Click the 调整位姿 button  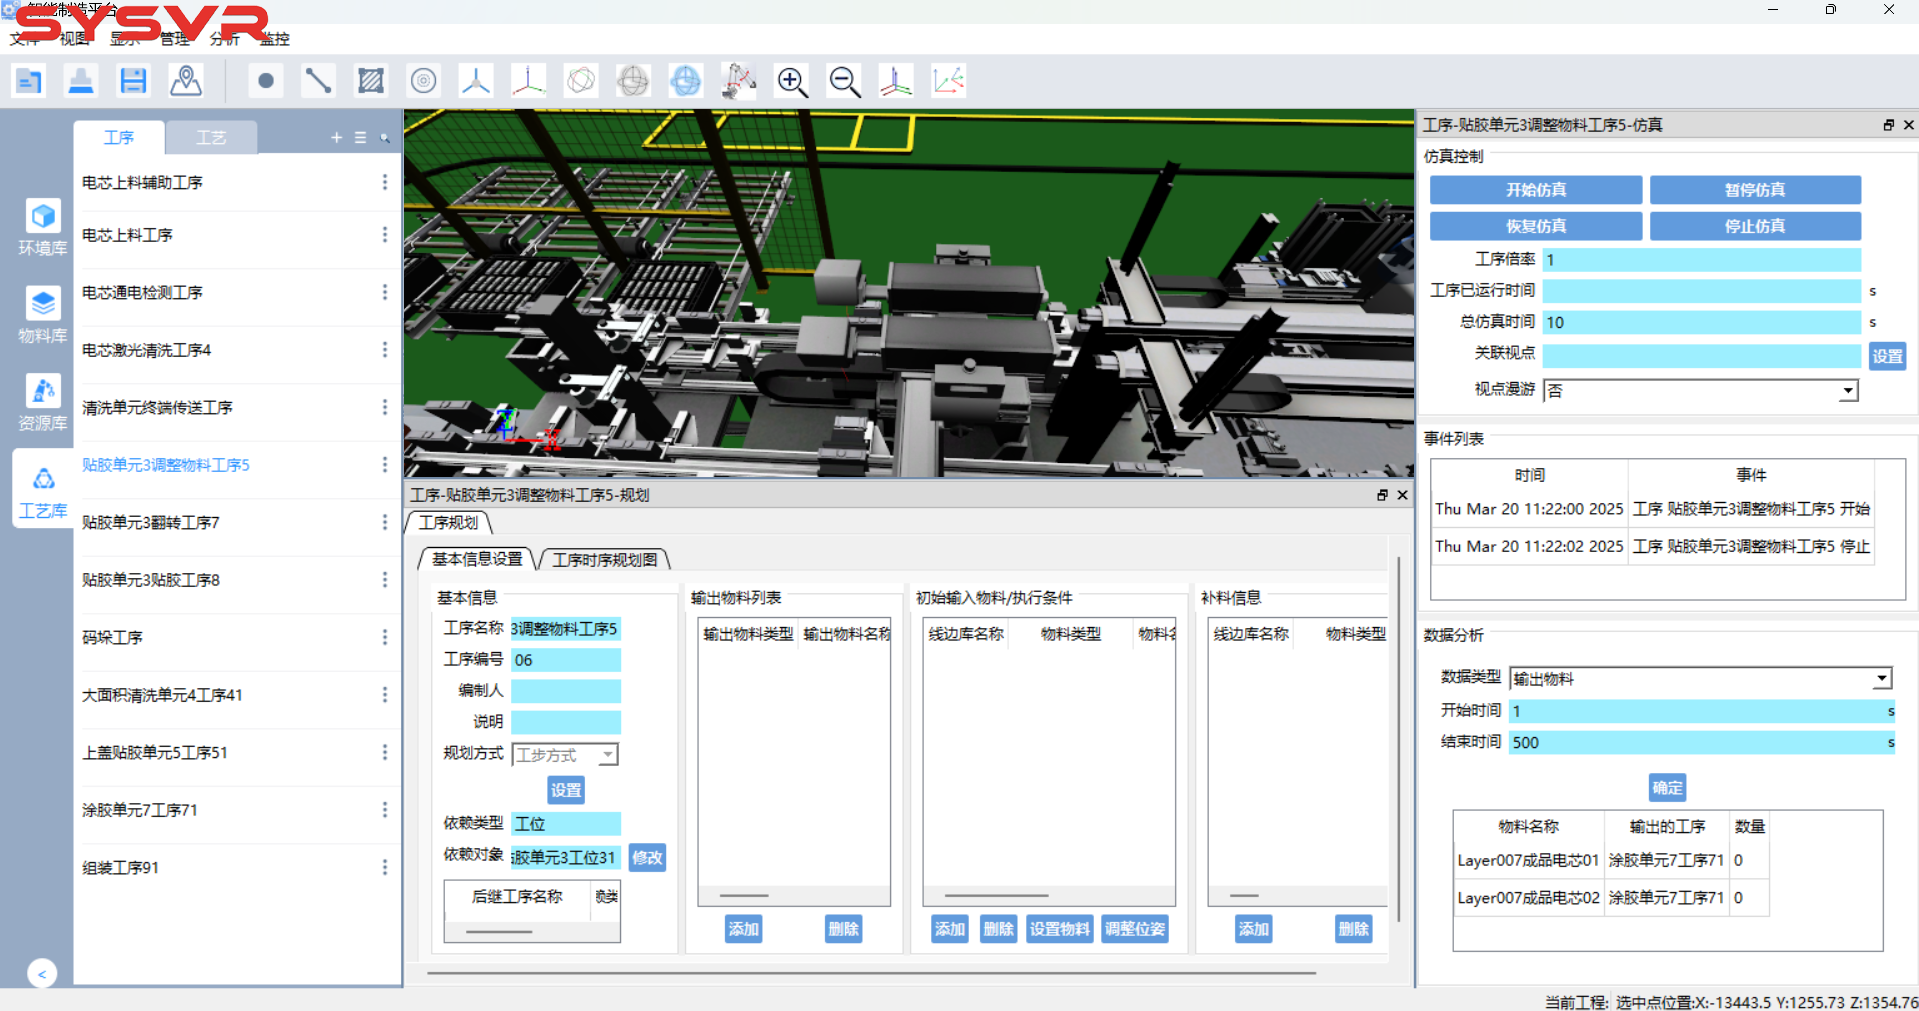tap(1135, 929)
